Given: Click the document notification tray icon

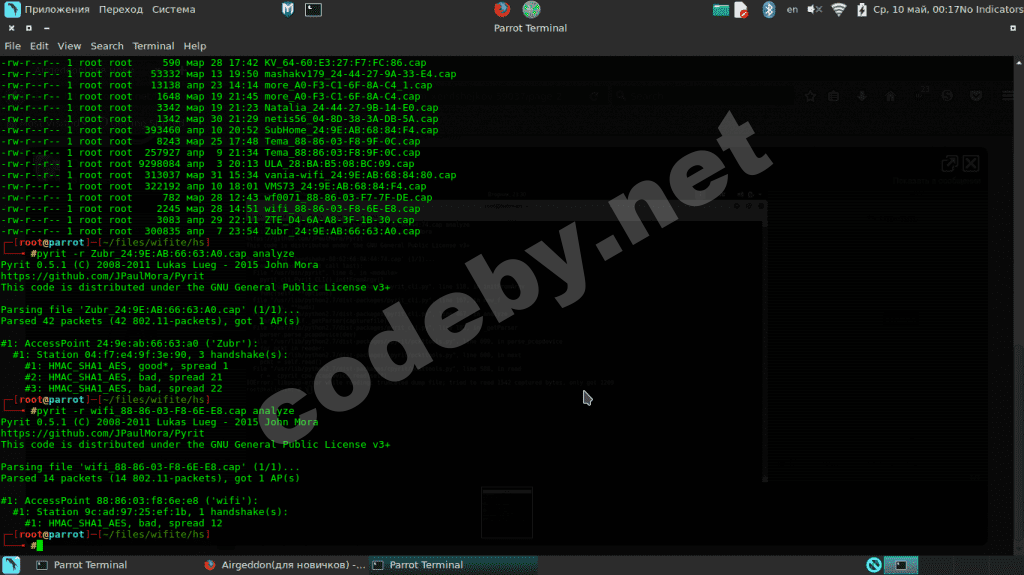Looking at the screenshot, I should coord(741,10).
